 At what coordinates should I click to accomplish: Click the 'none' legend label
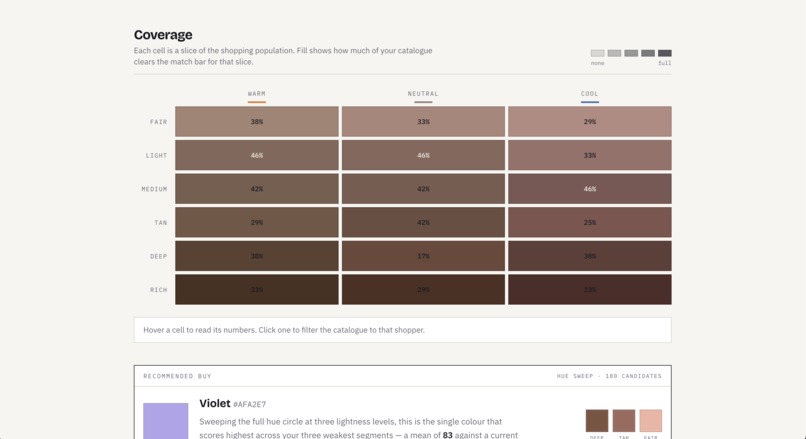pos(597,63)
